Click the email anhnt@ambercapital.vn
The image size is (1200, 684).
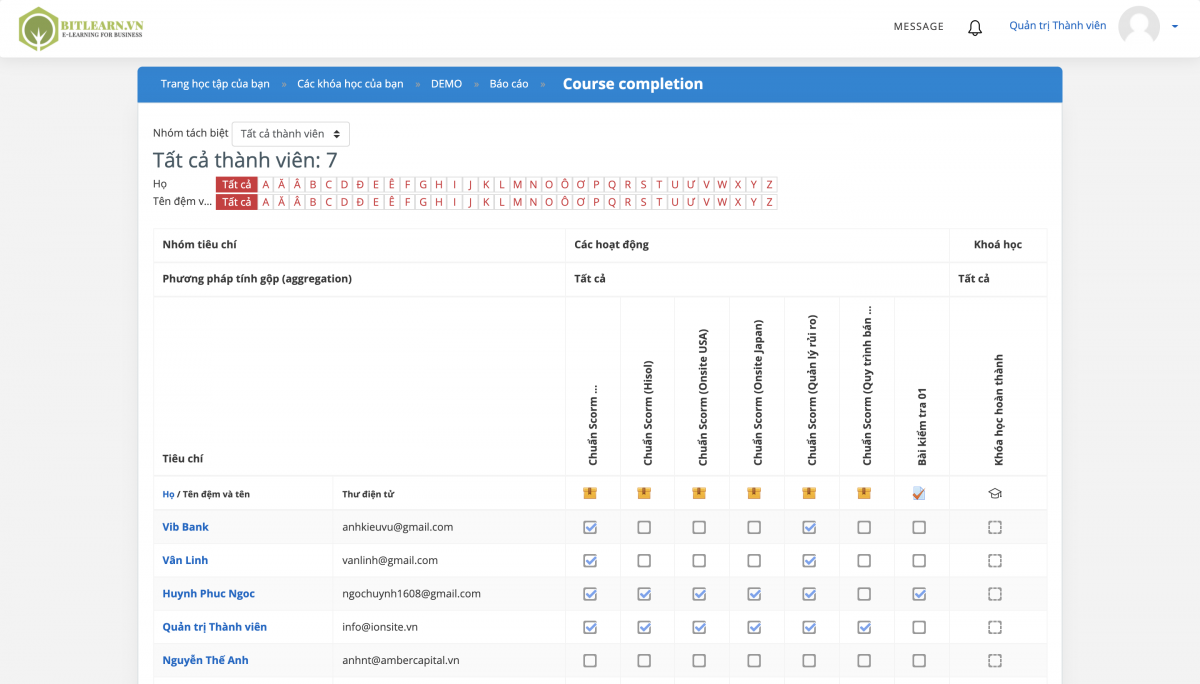(401, 660)
